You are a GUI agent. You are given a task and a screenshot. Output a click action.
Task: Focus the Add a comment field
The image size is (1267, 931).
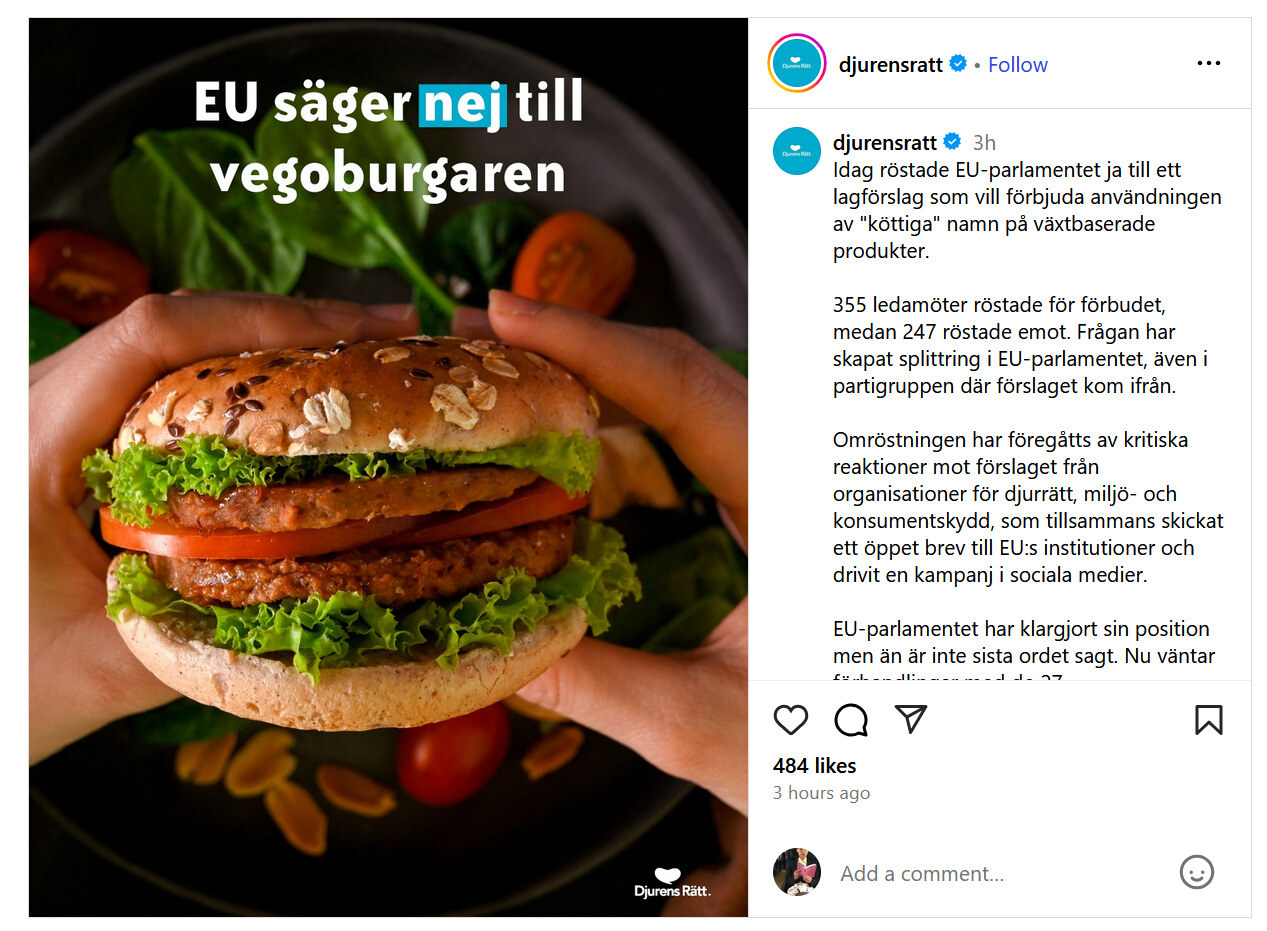click(x=1000, y=873)
